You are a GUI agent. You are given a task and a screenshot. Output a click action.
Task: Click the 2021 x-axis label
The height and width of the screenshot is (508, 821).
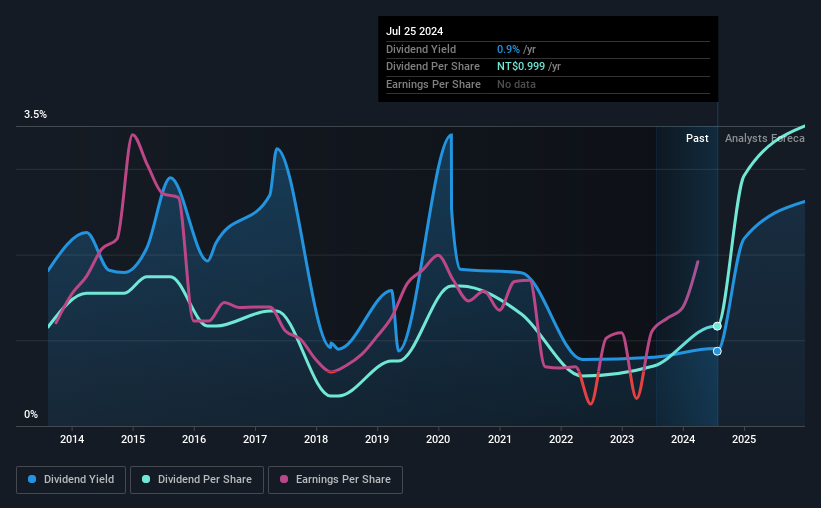[x=500, y=439]
